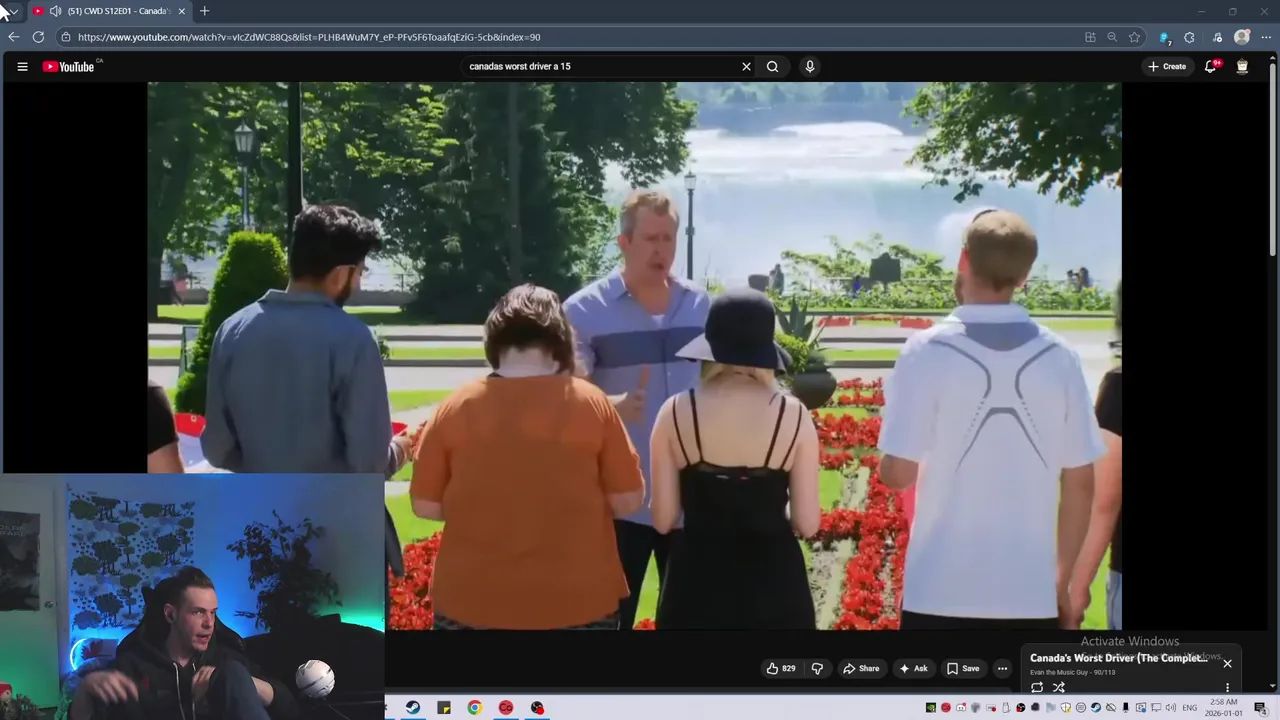Open the playlist panel's vertical dots menu

click(x=1227, y=688)
